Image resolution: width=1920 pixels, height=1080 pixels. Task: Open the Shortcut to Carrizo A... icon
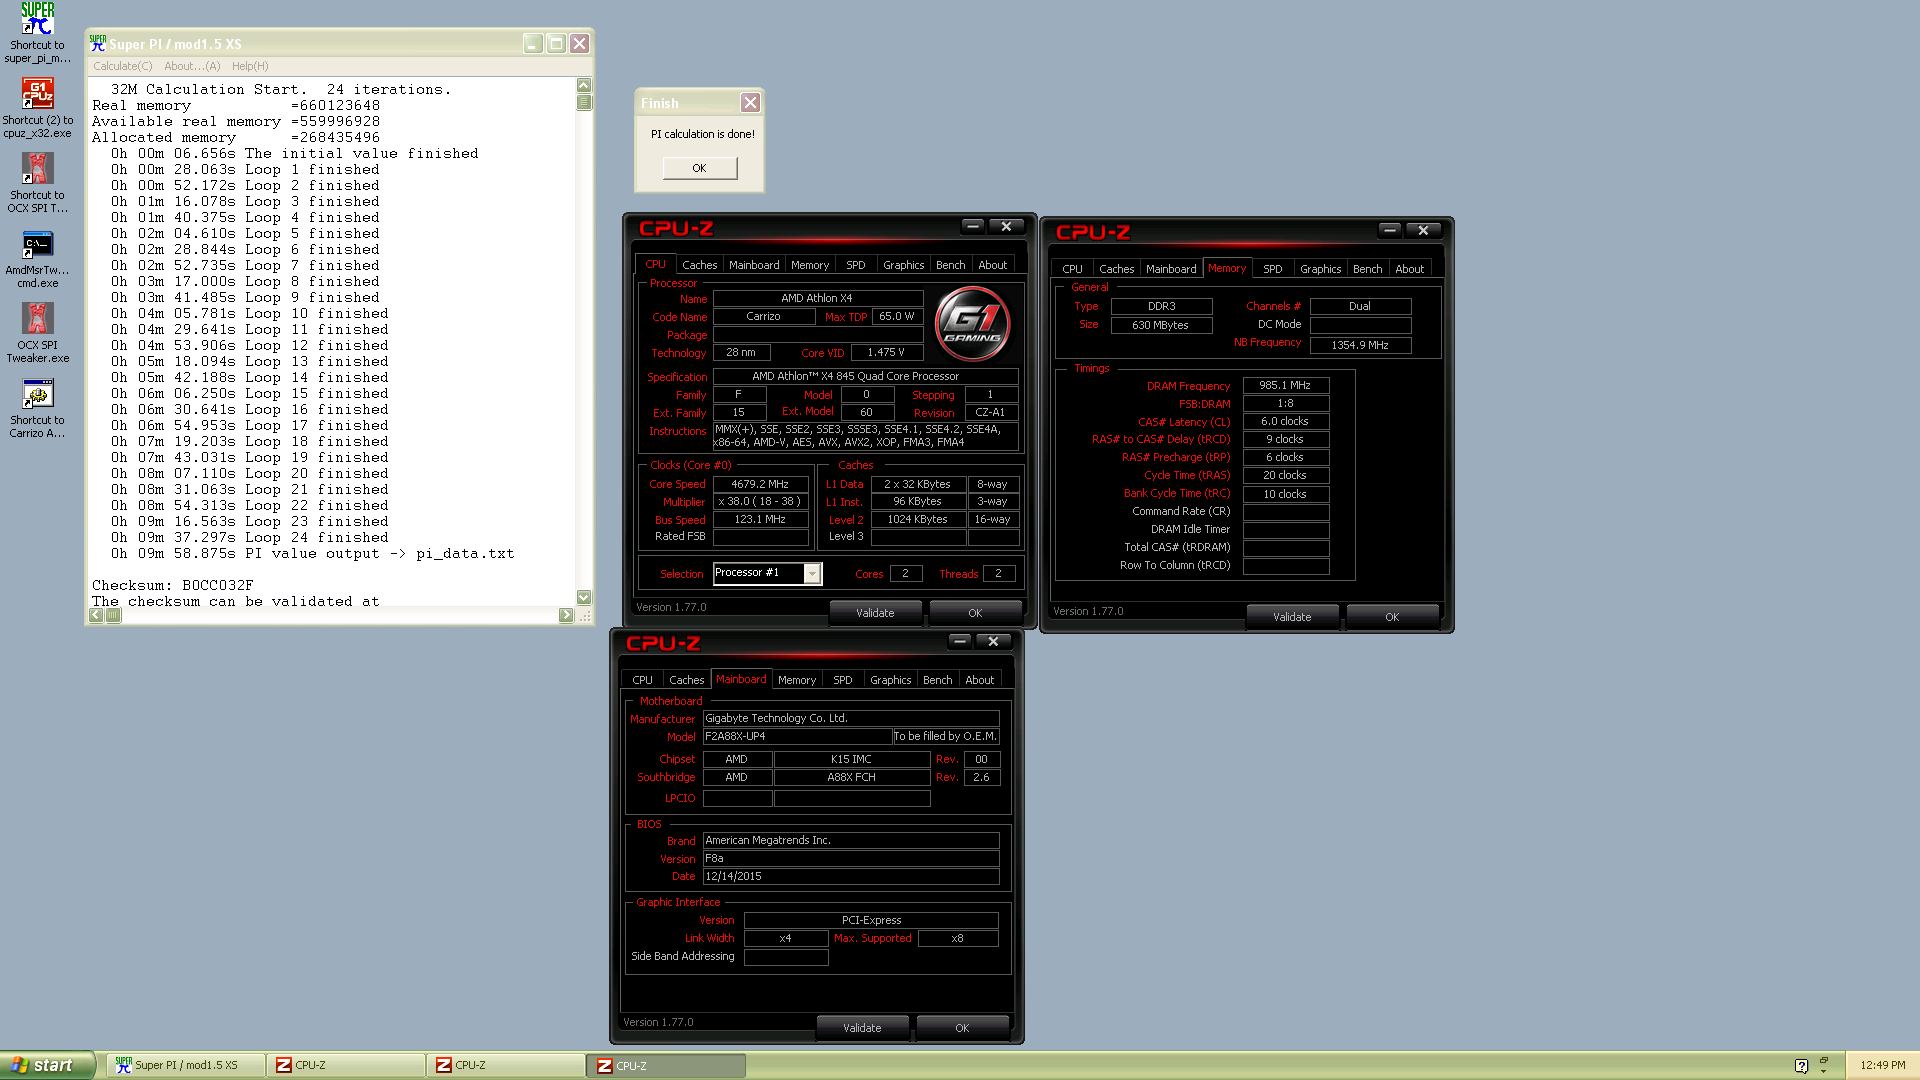(x=37, y=408)
